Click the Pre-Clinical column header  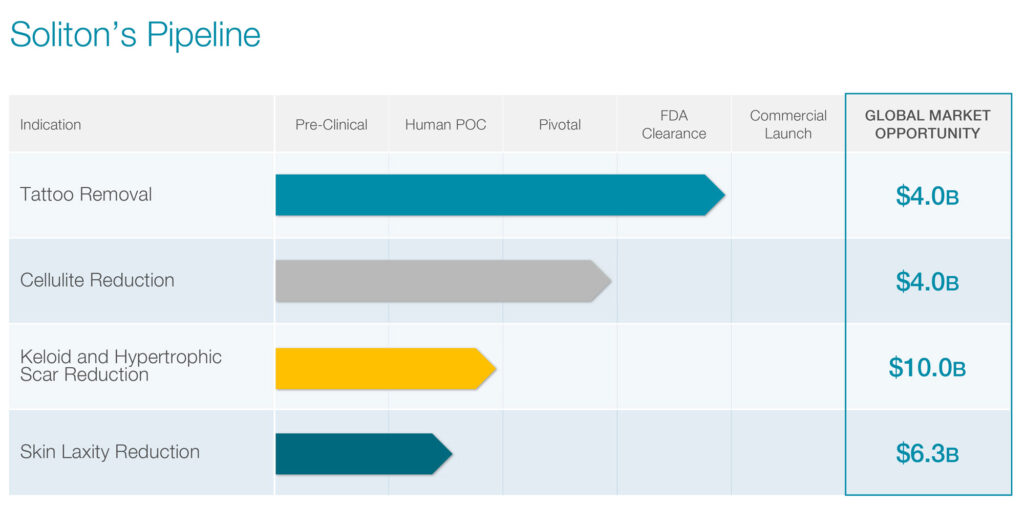tap(331, 124)
